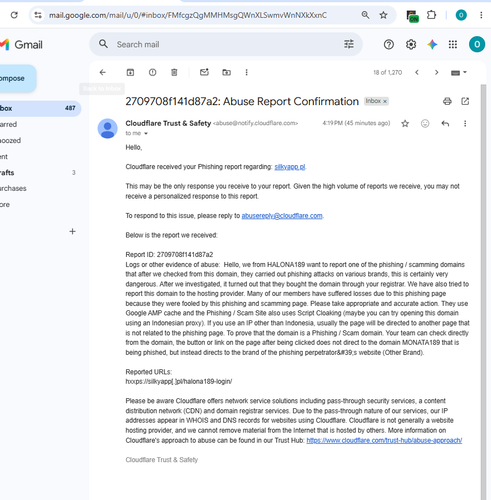Open the Chrome profile avatar in toolbar
Viewport: 491px width, 500px height.
point(461,15)
